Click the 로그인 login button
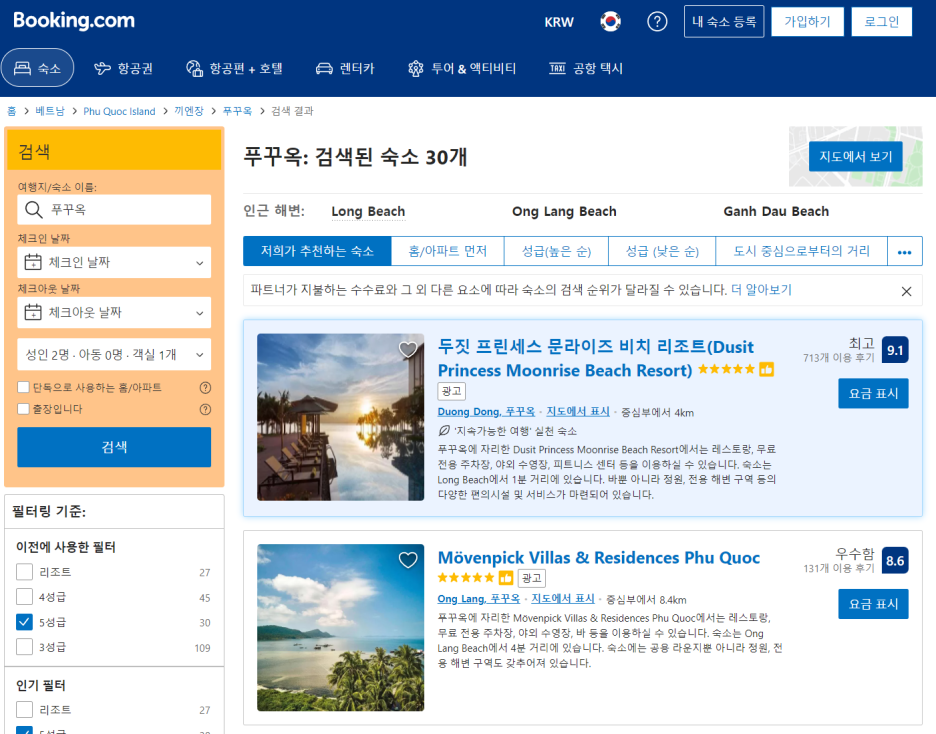 click(x=882, y=22)
